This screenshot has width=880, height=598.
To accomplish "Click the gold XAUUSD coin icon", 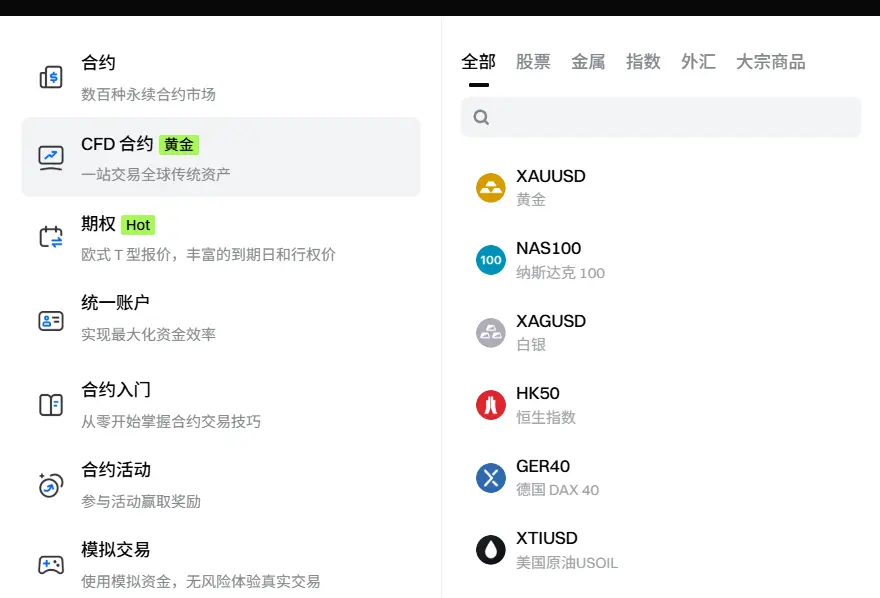I will click(491, 187).
